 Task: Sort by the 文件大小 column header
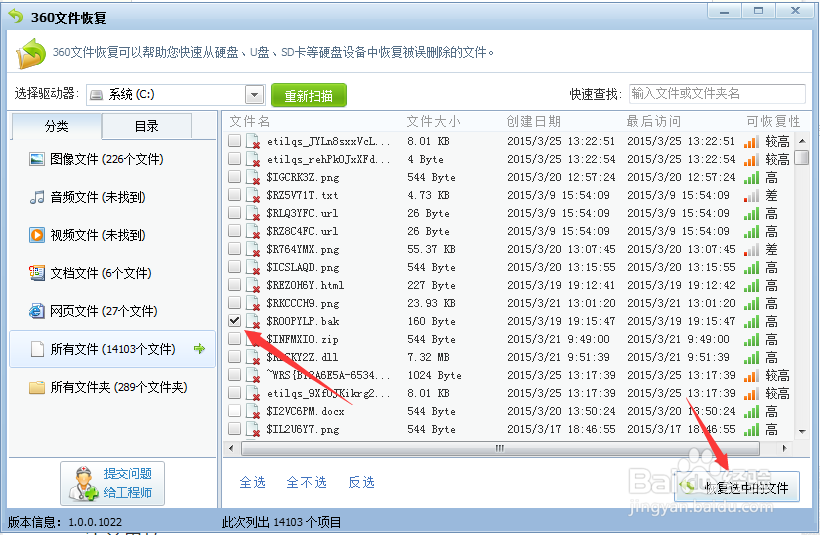coord(434,121)
